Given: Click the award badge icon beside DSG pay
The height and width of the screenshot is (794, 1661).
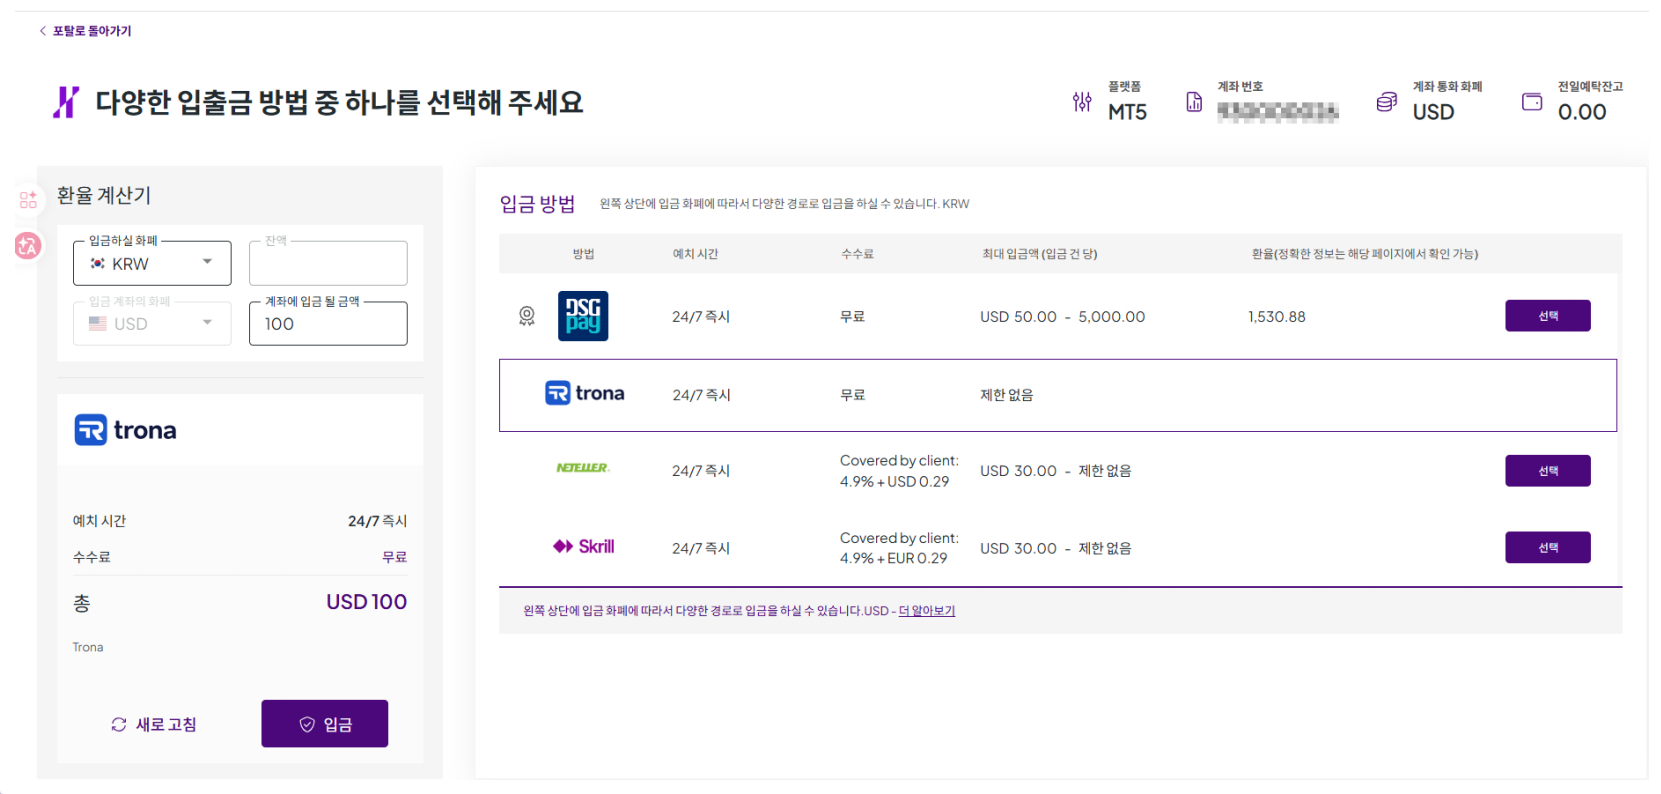Looking at the screenshot, I should (x=527, y=316).
